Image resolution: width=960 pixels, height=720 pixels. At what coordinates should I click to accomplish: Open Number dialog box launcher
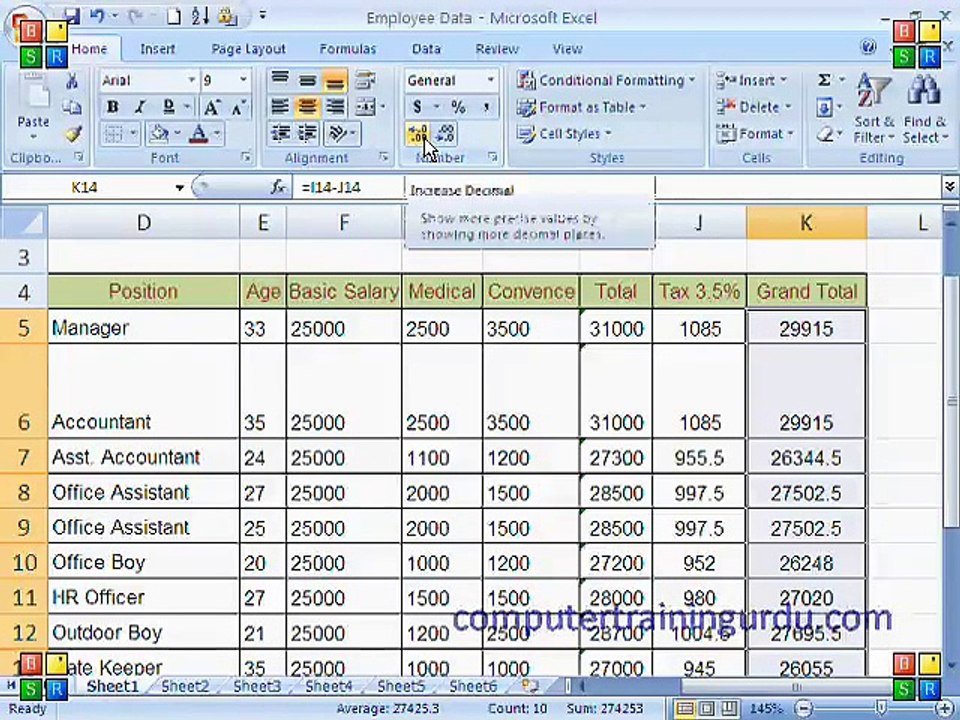pyautogui.click(x=492, y=158)
